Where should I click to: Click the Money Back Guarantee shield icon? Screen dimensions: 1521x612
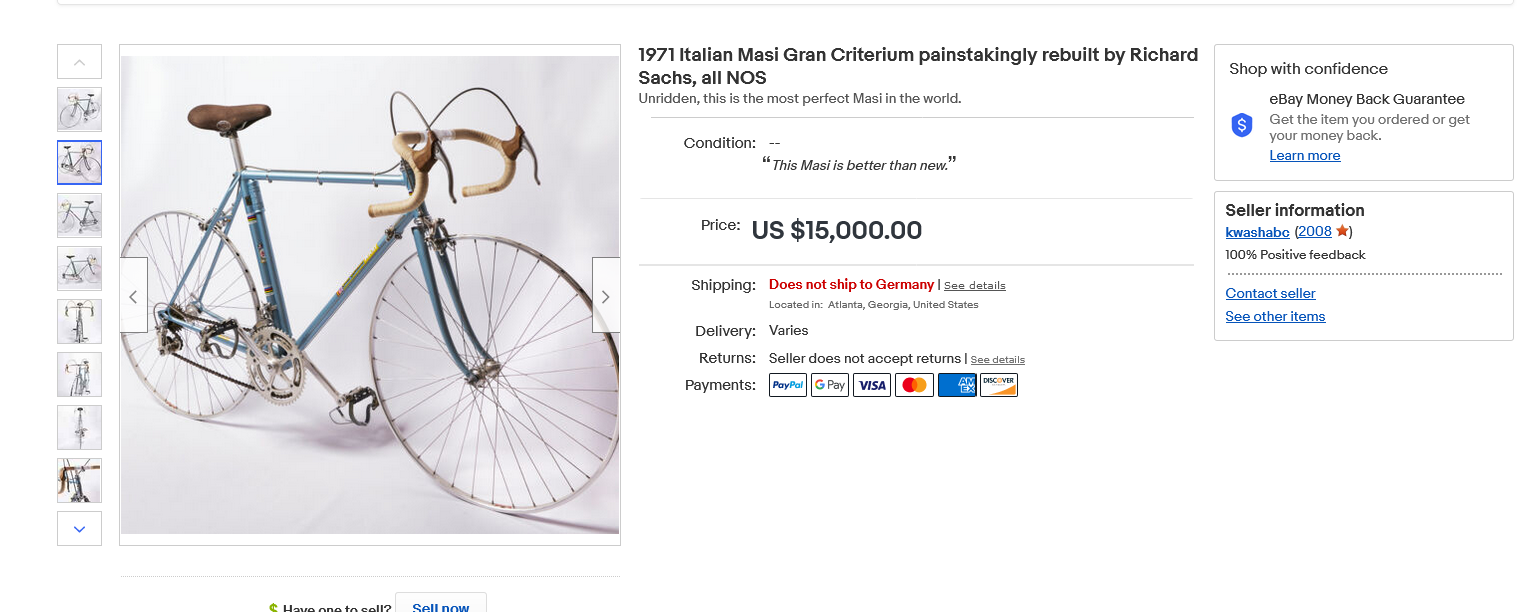coord(1242,125)
